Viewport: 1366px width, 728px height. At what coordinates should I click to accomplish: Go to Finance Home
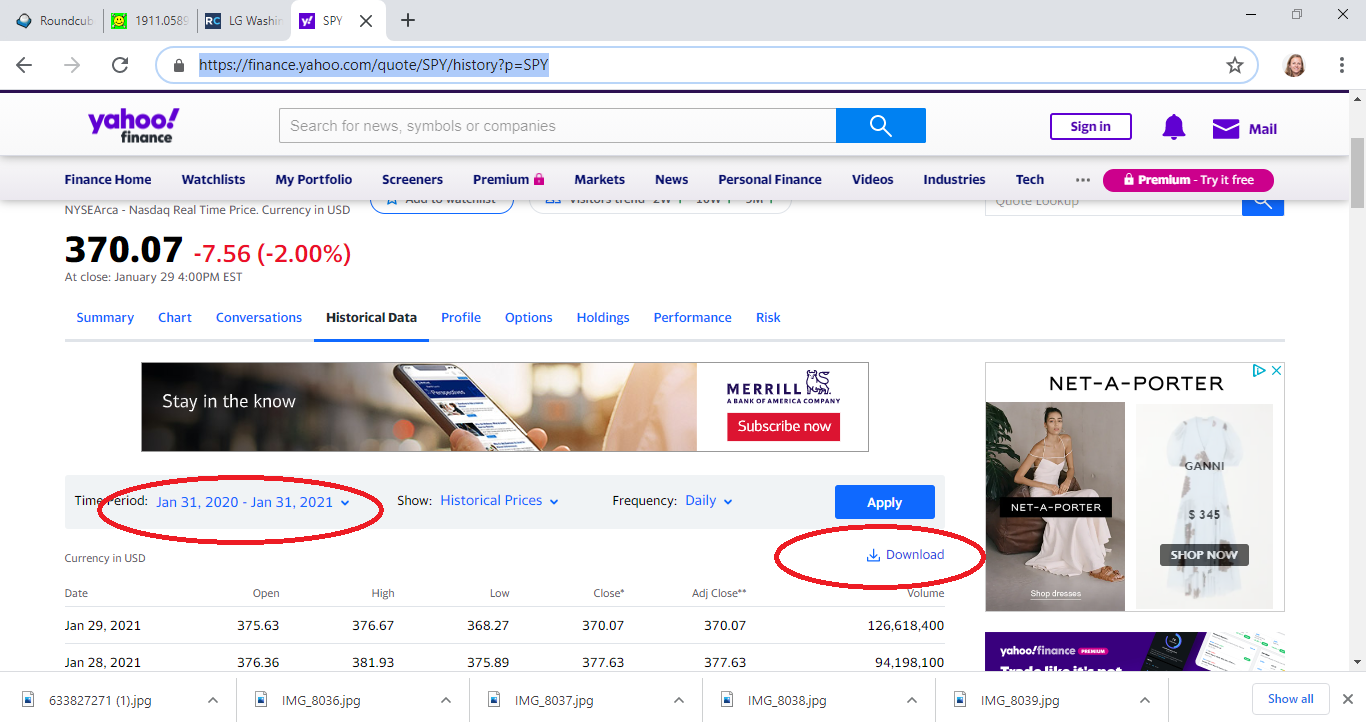pos(108,179)
